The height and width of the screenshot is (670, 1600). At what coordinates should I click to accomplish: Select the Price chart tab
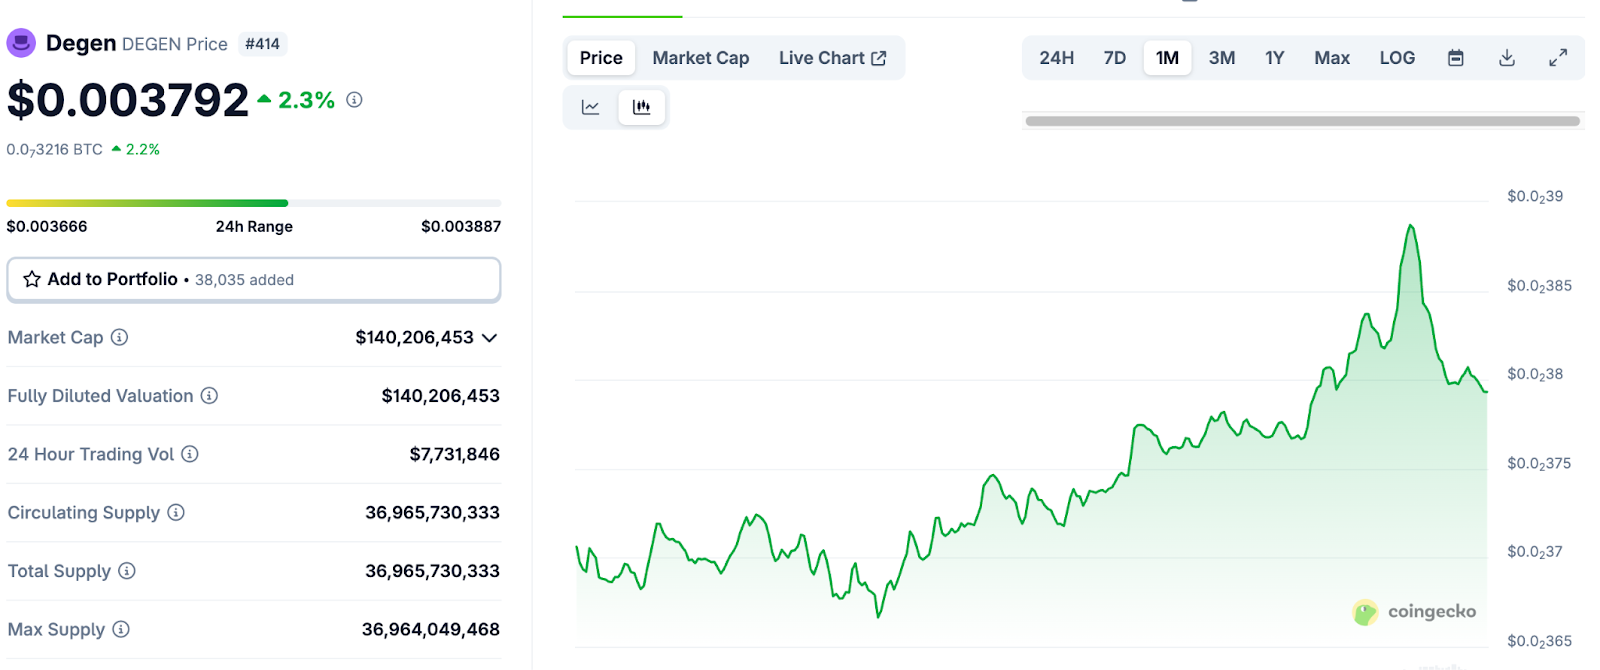click(601, 58)
